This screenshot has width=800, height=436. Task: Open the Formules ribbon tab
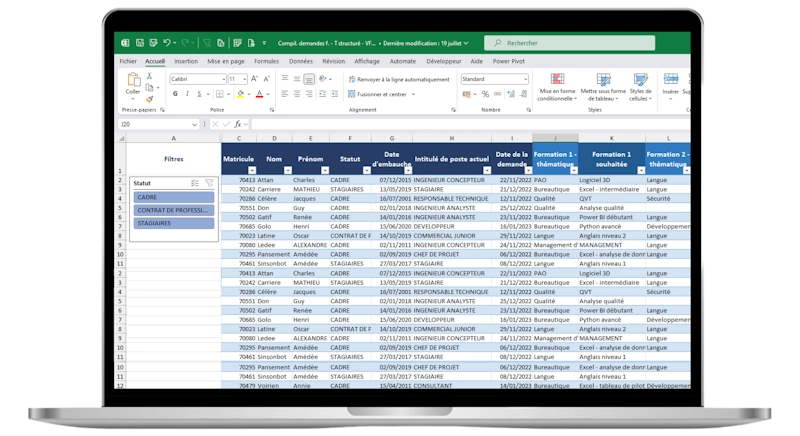pyautogui.click(x=266, y=61)
